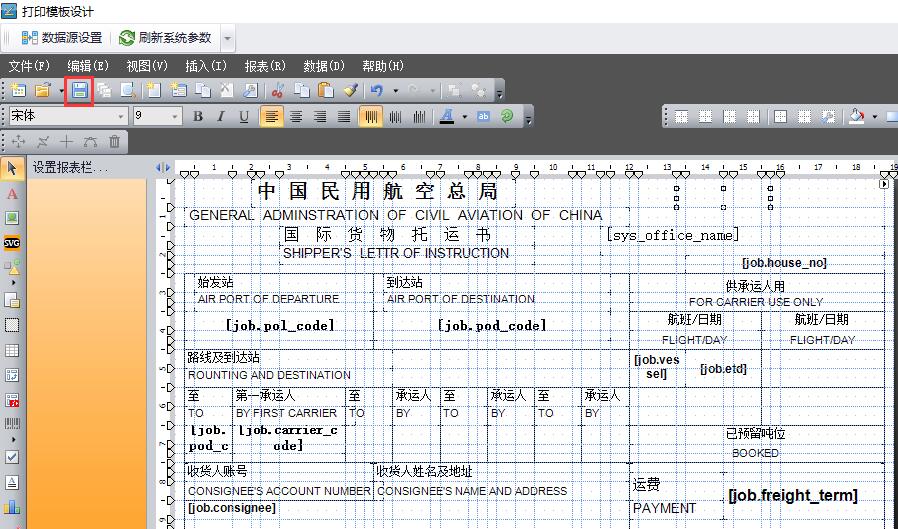Select the SVG object tool

tap(12, 243)
